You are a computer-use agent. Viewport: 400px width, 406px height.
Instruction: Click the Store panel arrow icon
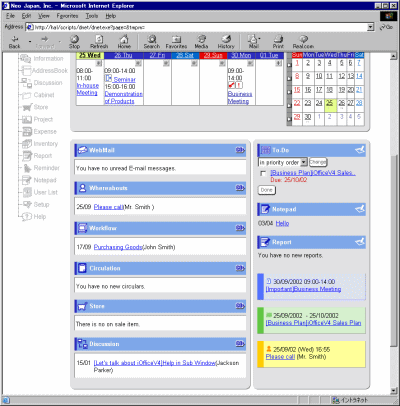pyautogui.click(x=240, y=306)
